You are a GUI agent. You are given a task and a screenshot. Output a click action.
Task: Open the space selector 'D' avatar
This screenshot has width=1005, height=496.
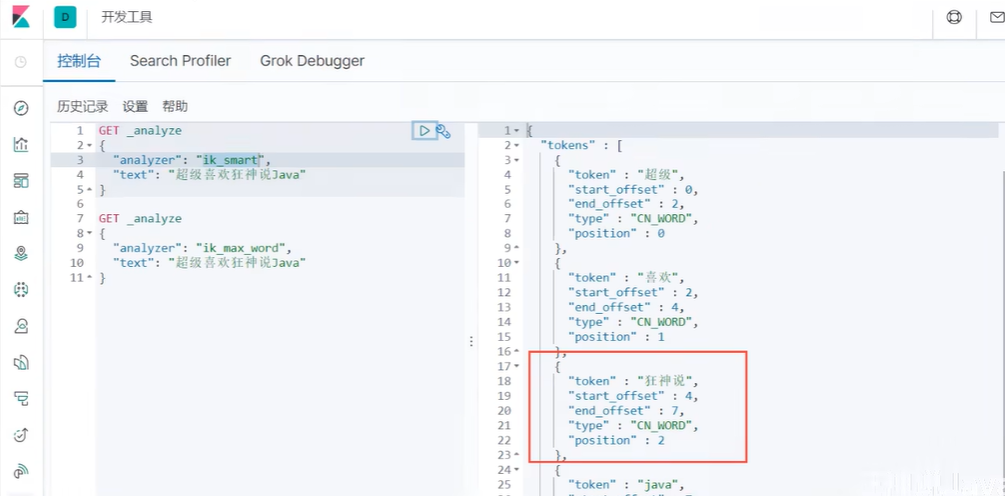[65, 17]
